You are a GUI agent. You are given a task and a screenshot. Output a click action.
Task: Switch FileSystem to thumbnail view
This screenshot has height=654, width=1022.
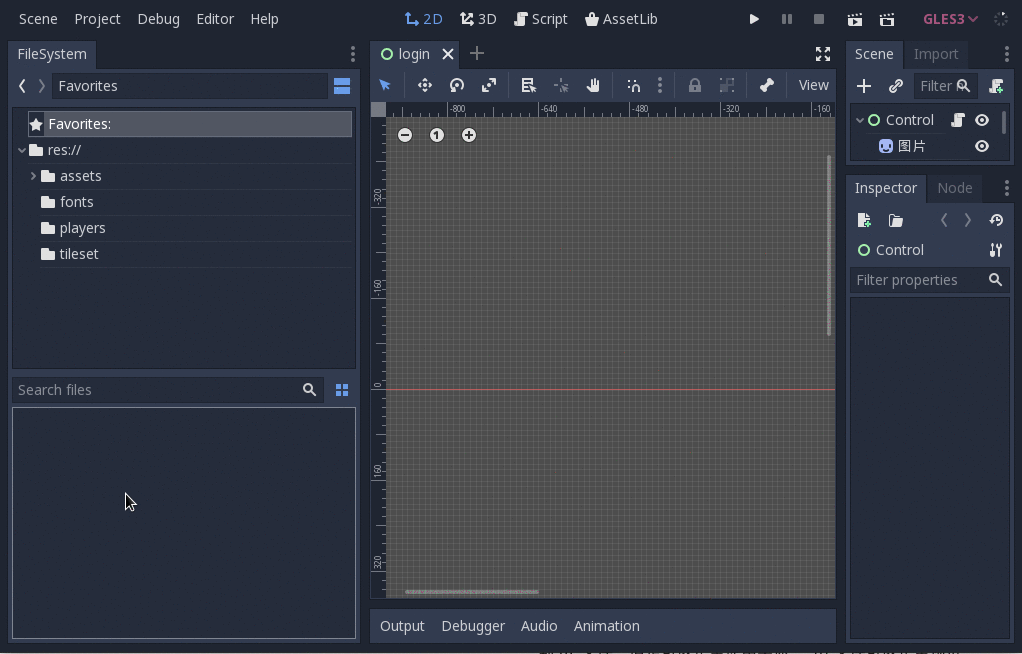(x=342, y=389)
